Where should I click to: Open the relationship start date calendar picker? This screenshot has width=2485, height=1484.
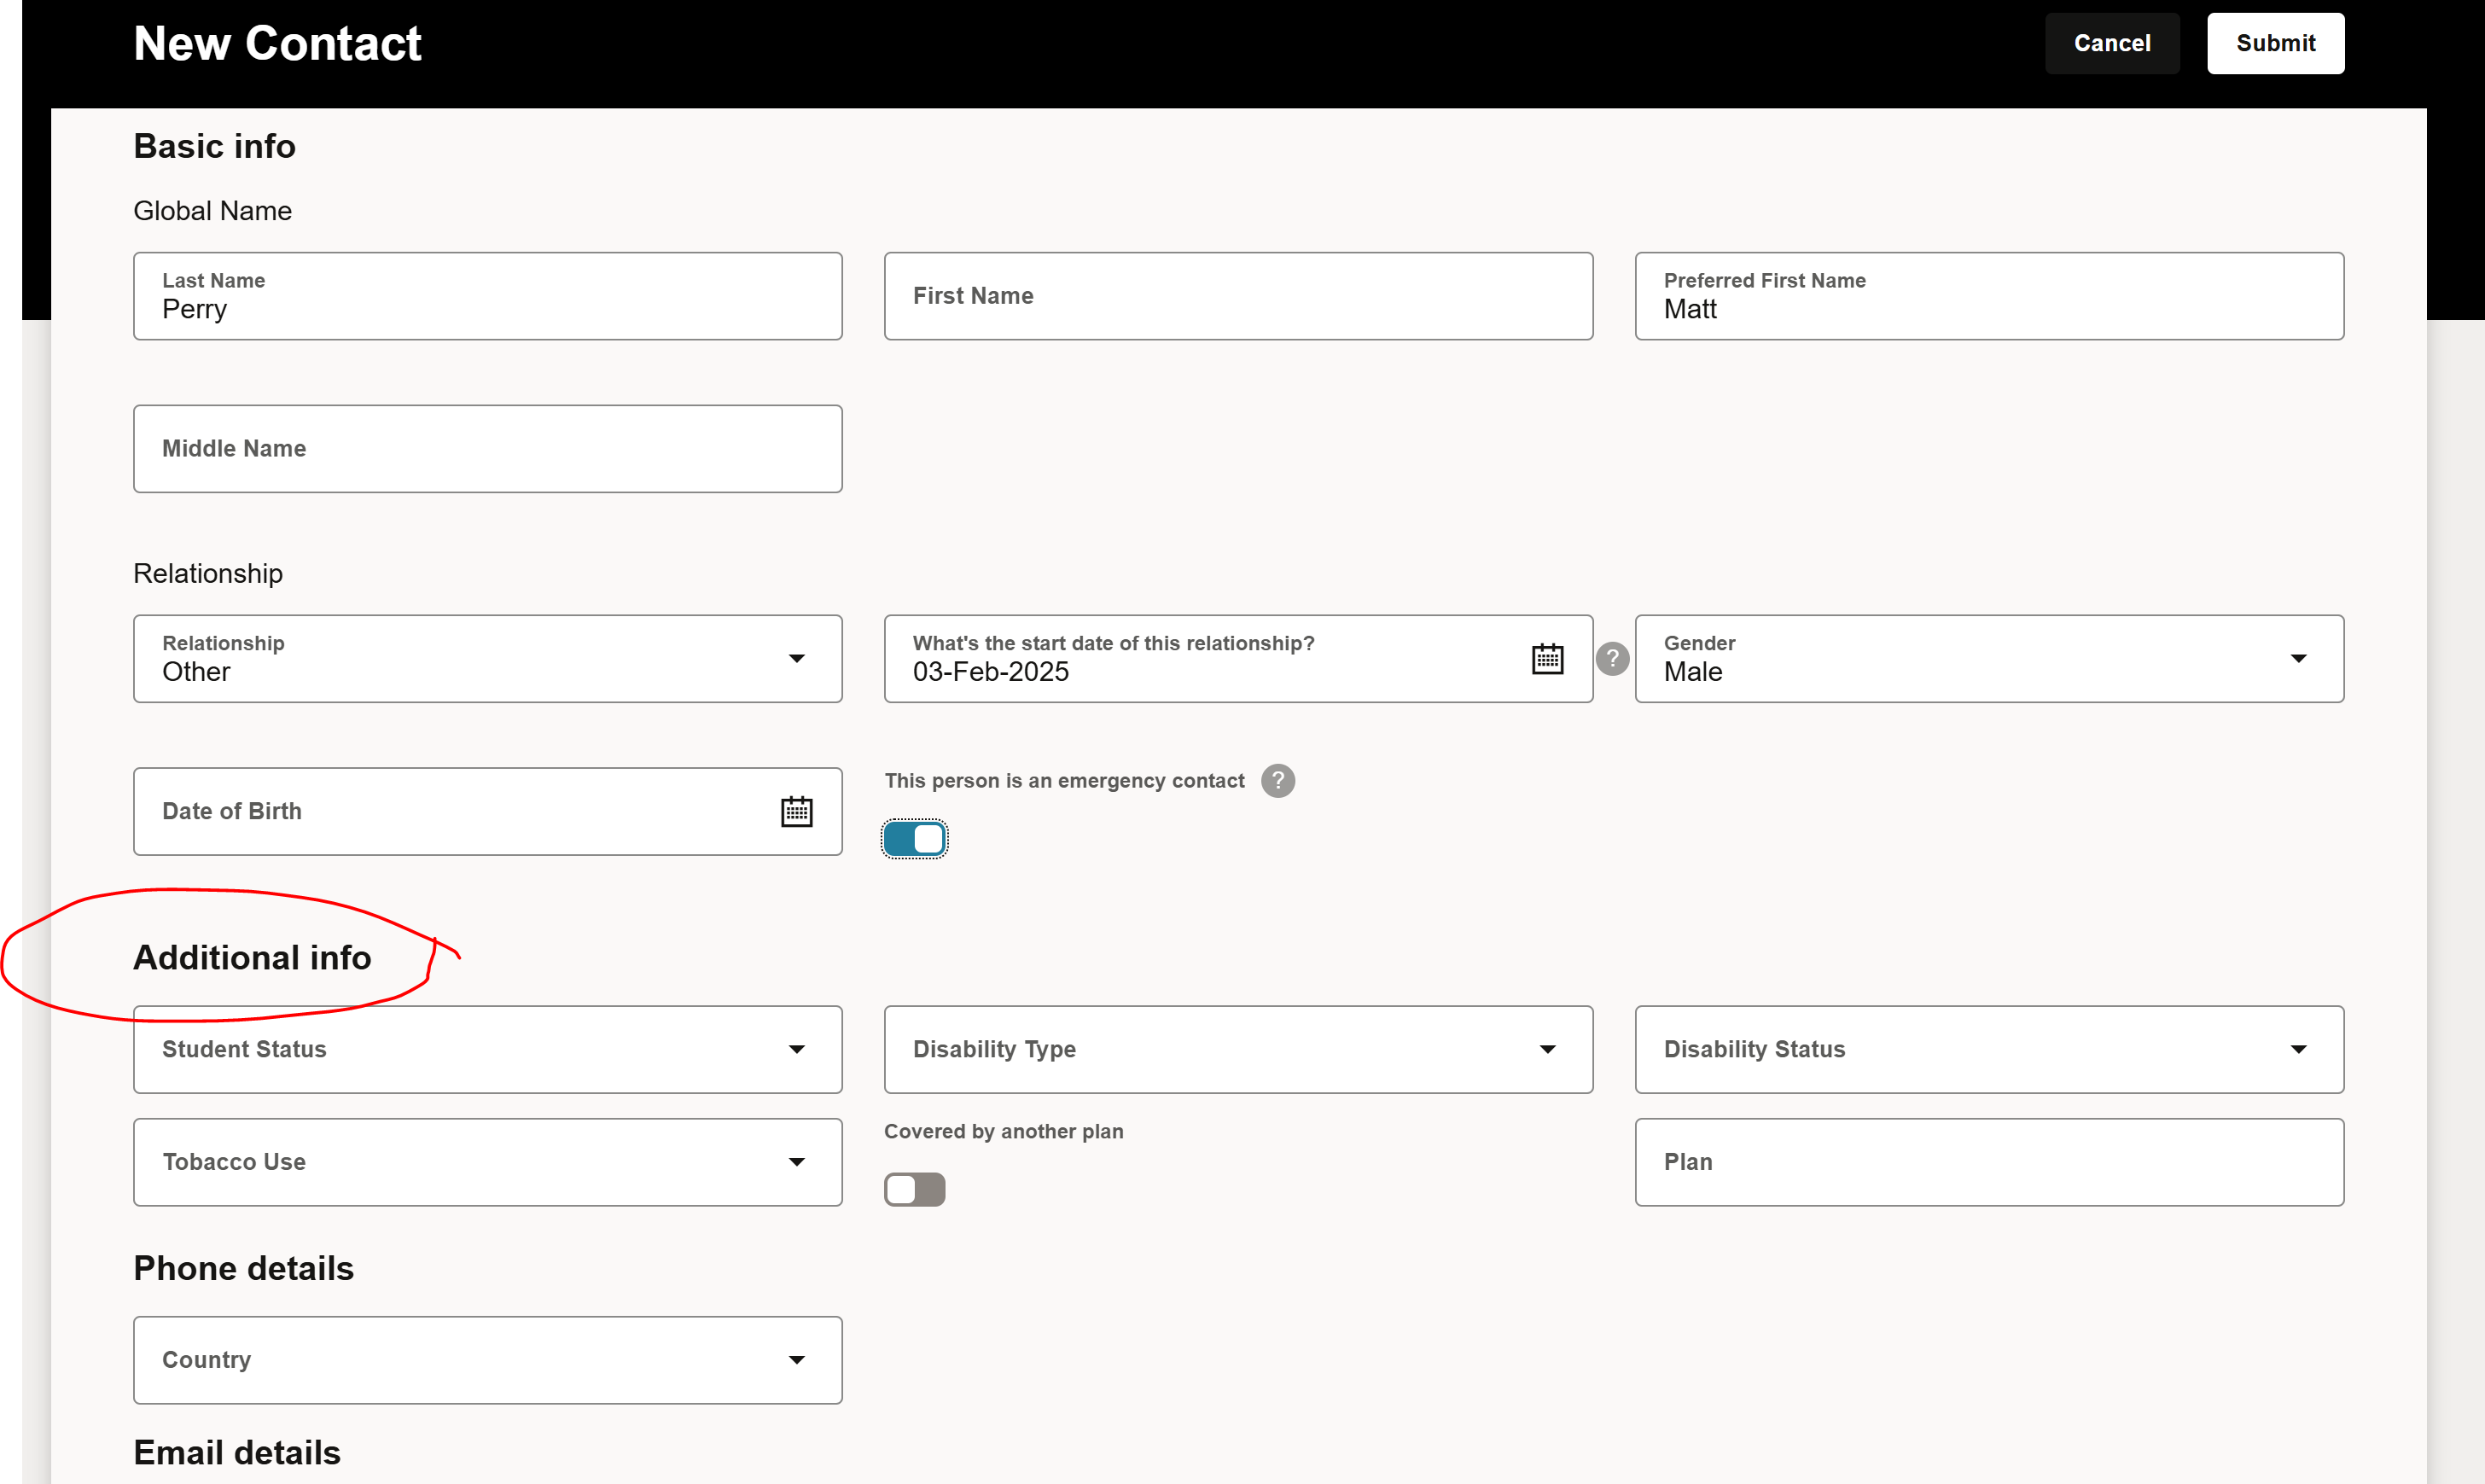pyautogui.click(x=1547, y=658)
